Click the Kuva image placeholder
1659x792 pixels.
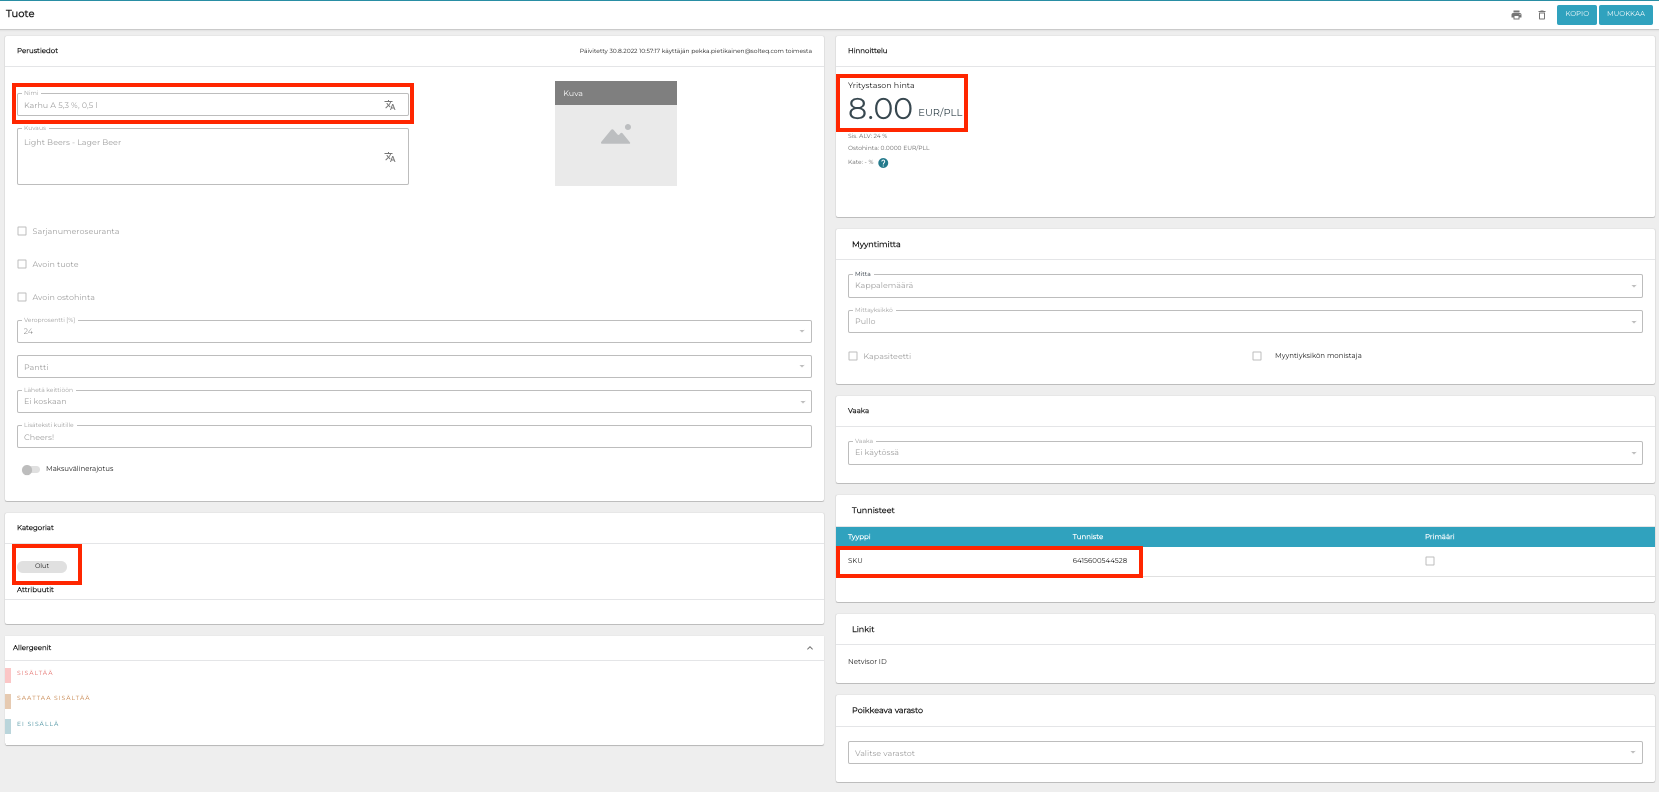pyautogui.click(x=616, y=135)
